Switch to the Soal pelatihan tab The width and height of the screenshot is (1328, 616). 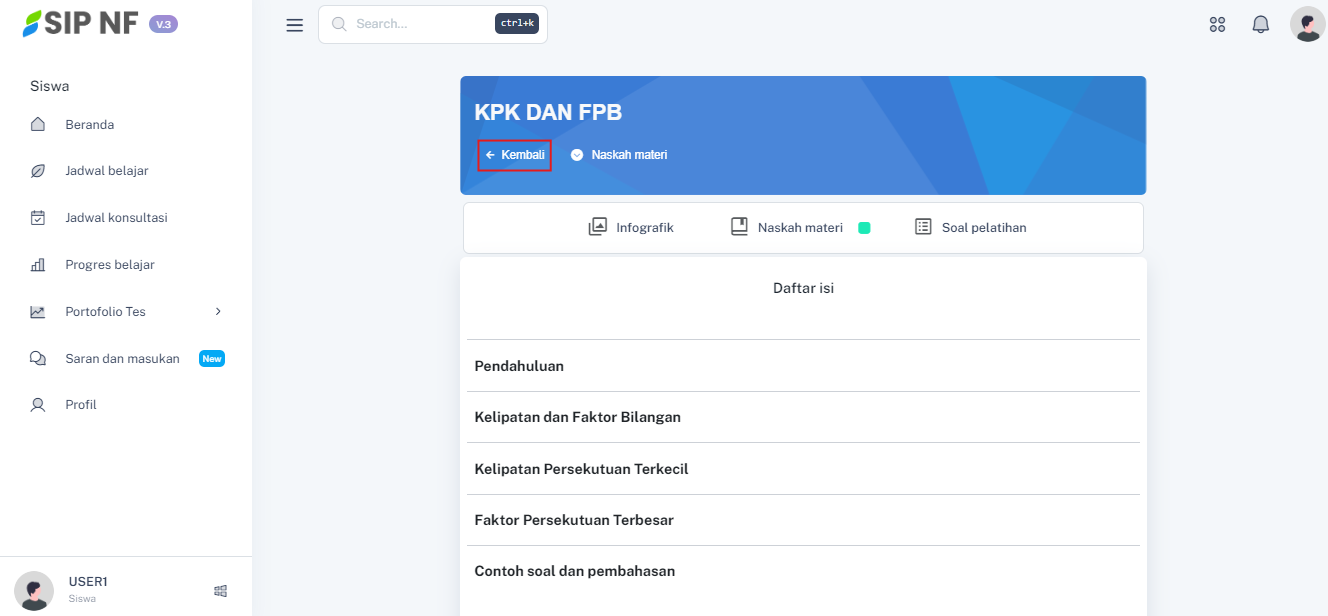click(x=971, y=227)
